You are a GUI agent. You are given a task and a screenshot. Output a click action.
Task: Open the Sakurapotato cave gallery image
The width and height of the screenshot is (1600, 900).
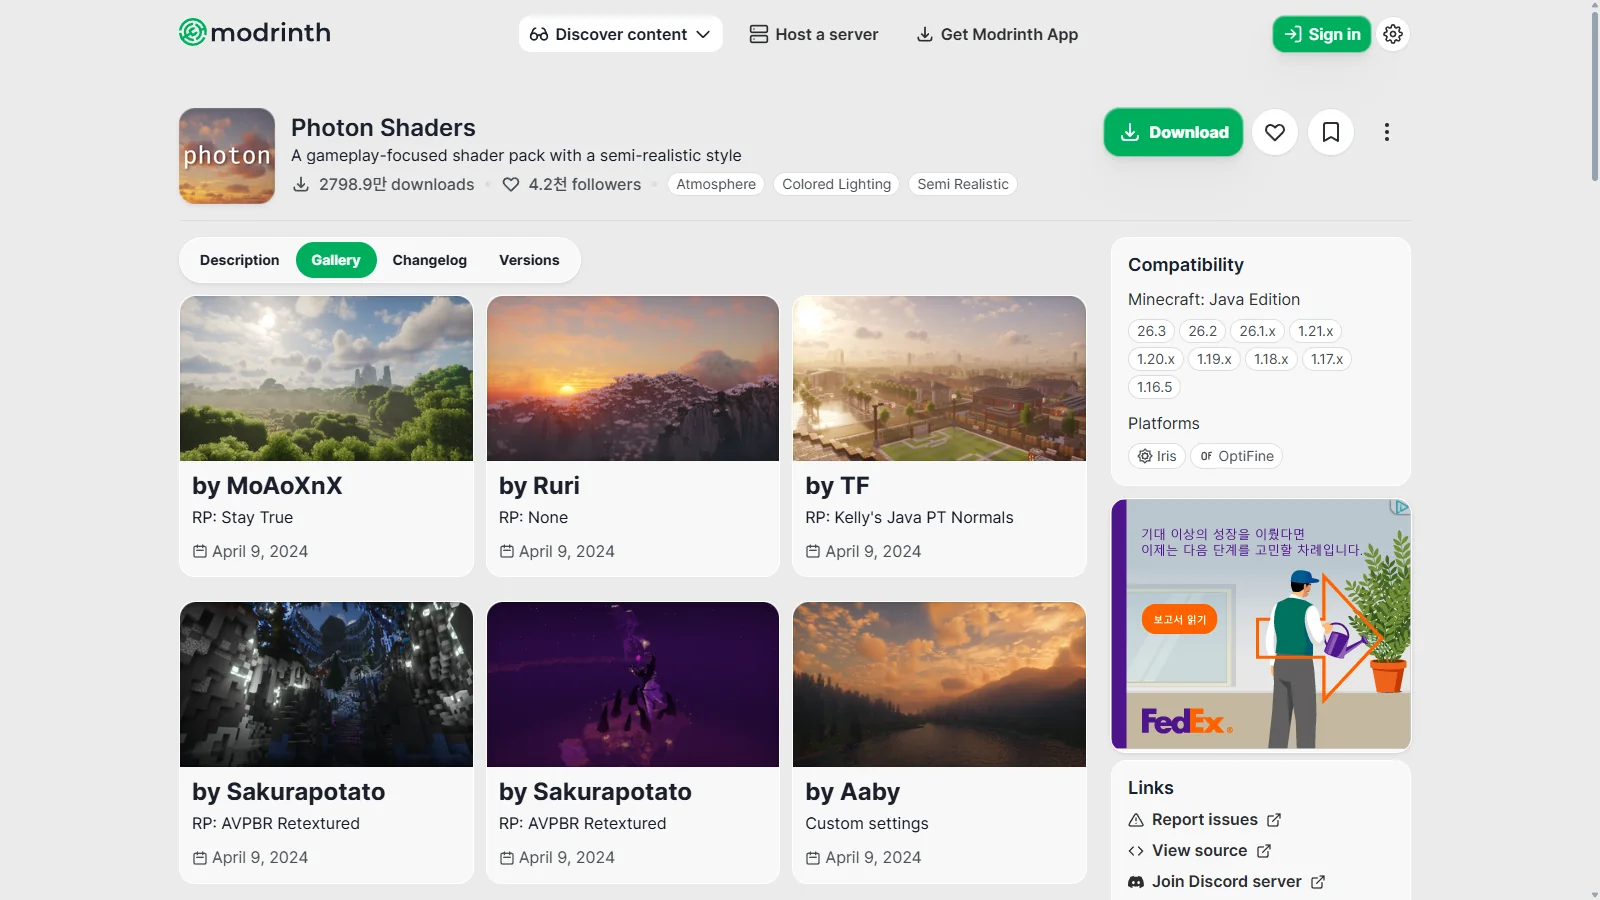[x=326, y=684]
